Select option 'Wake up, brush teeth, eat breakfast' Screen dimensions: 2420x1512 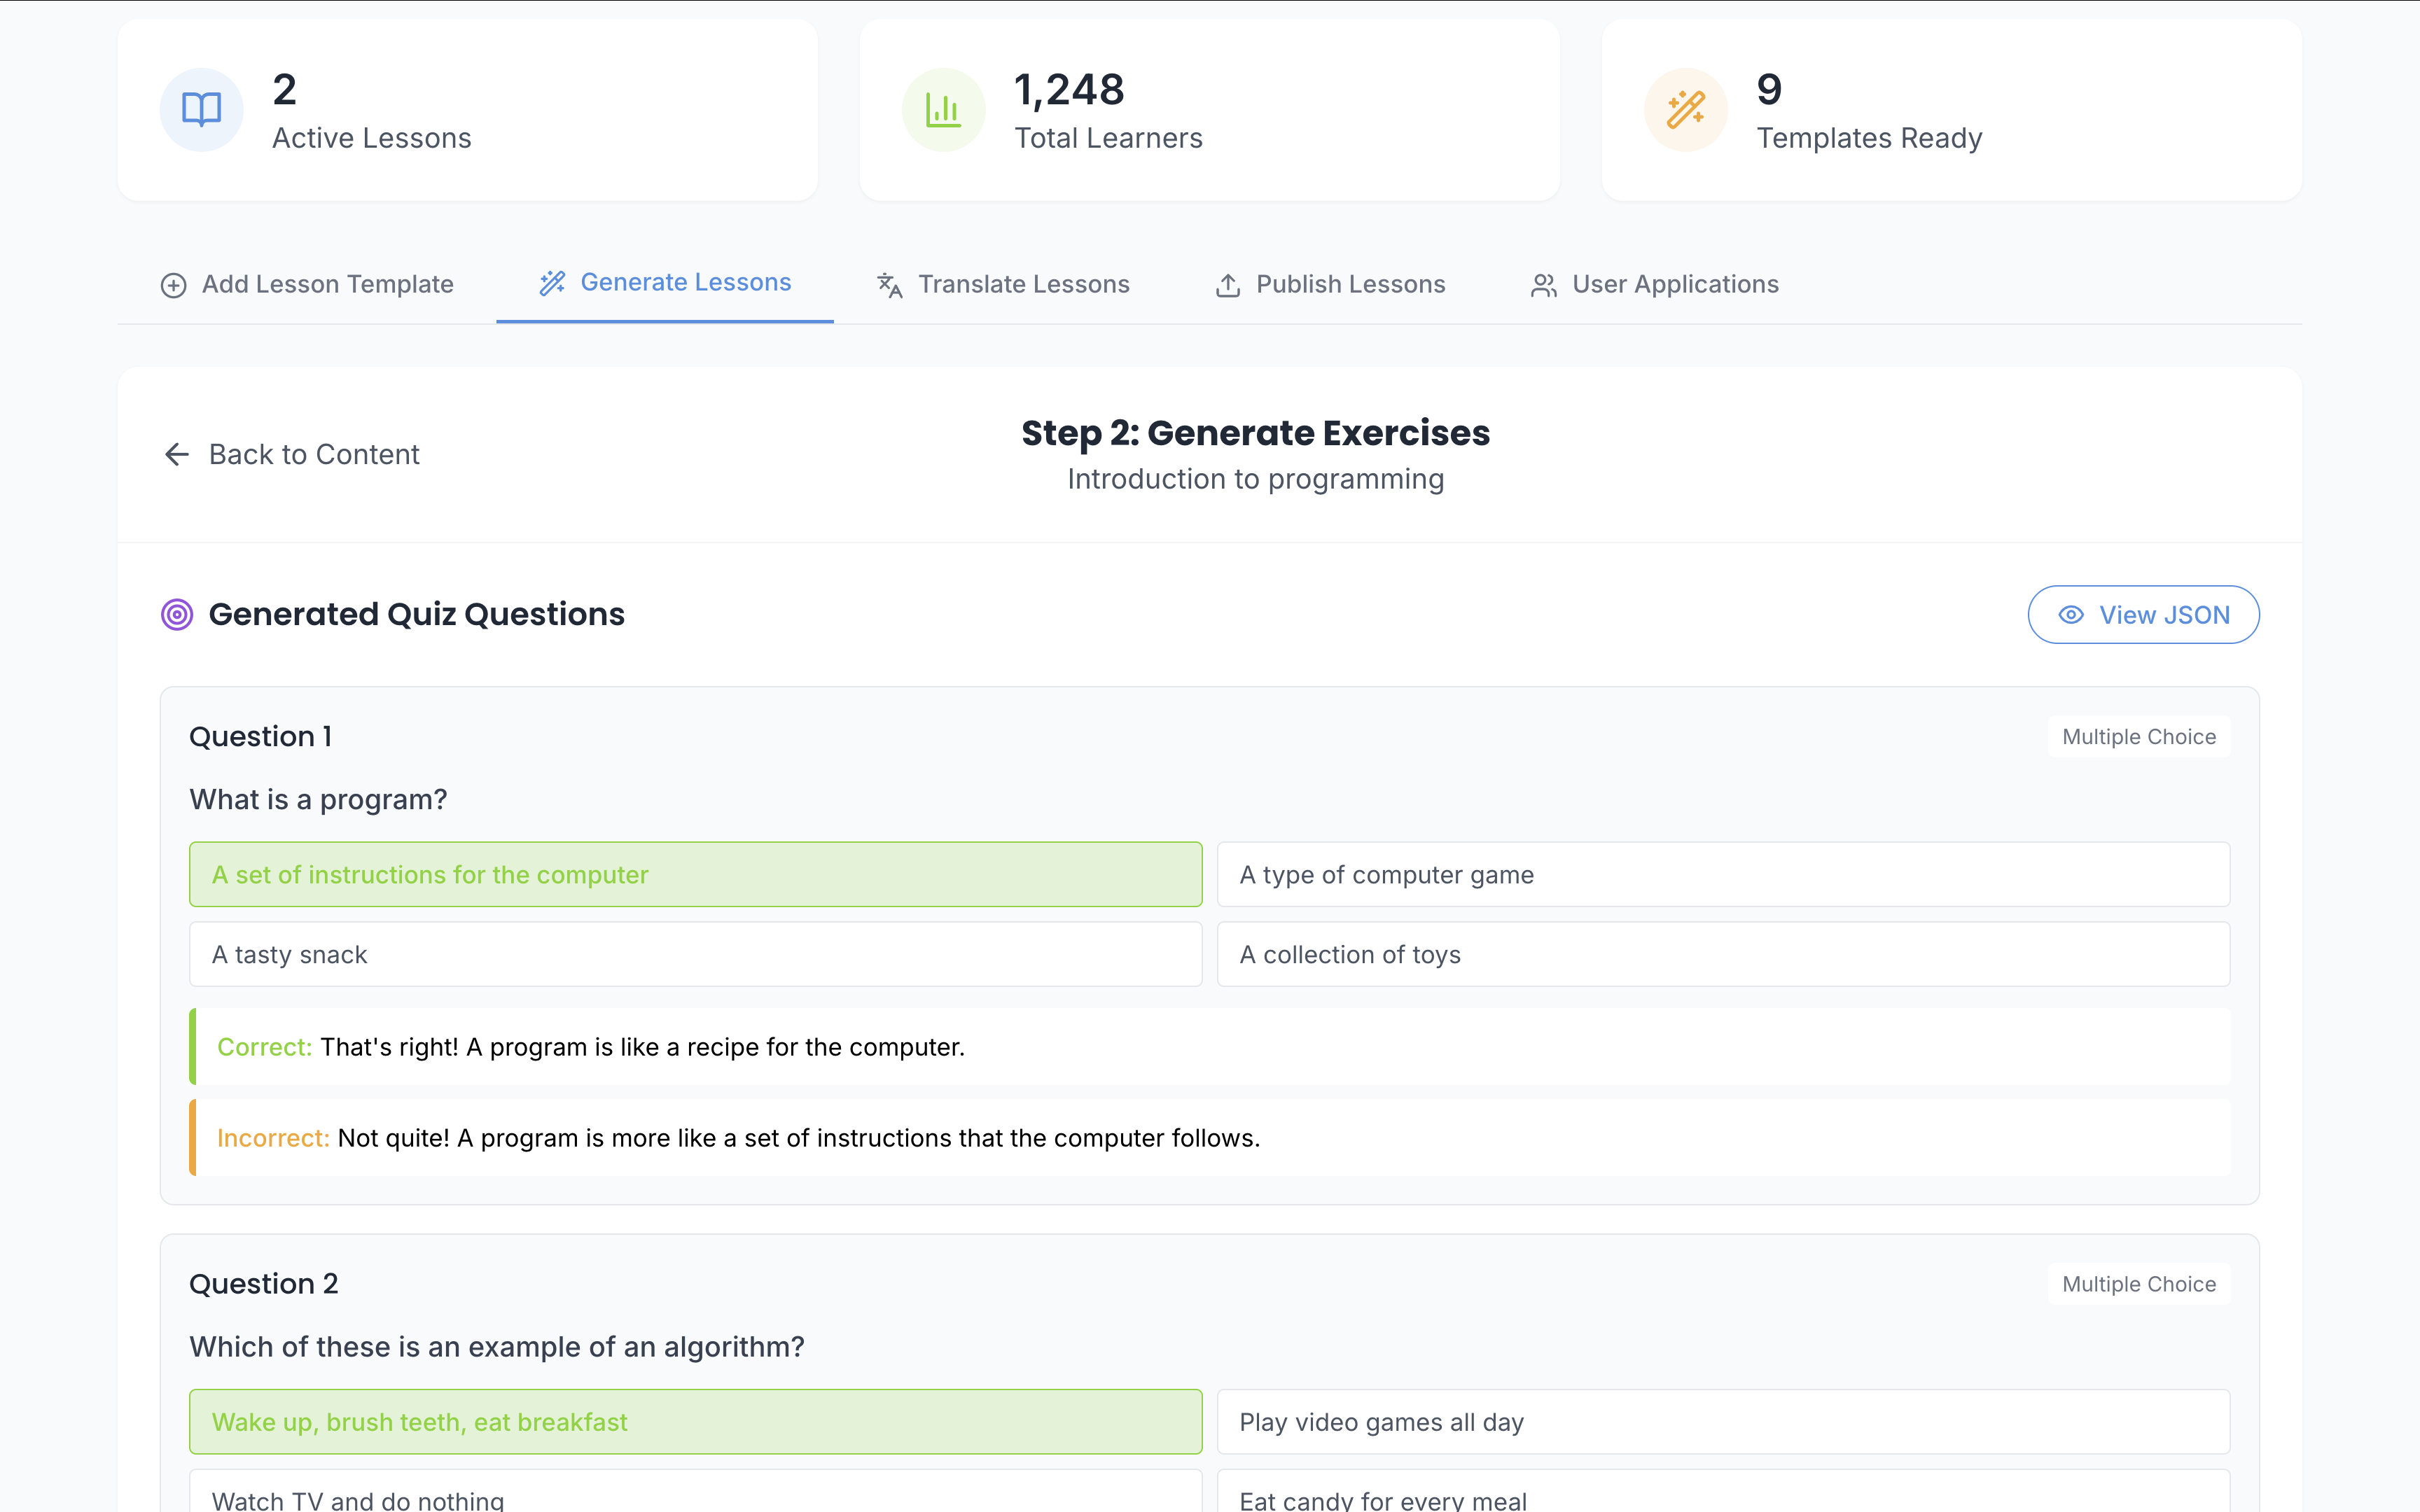tap(695, 1422)
